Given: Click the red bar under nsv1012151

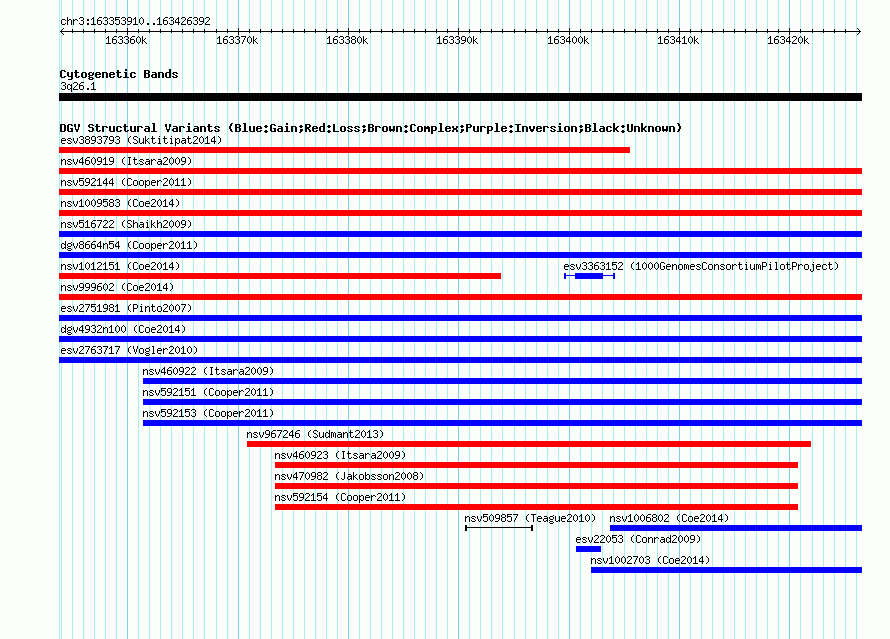Looking at the screenshot, I should pyautogui.click(x=280, y=276).
